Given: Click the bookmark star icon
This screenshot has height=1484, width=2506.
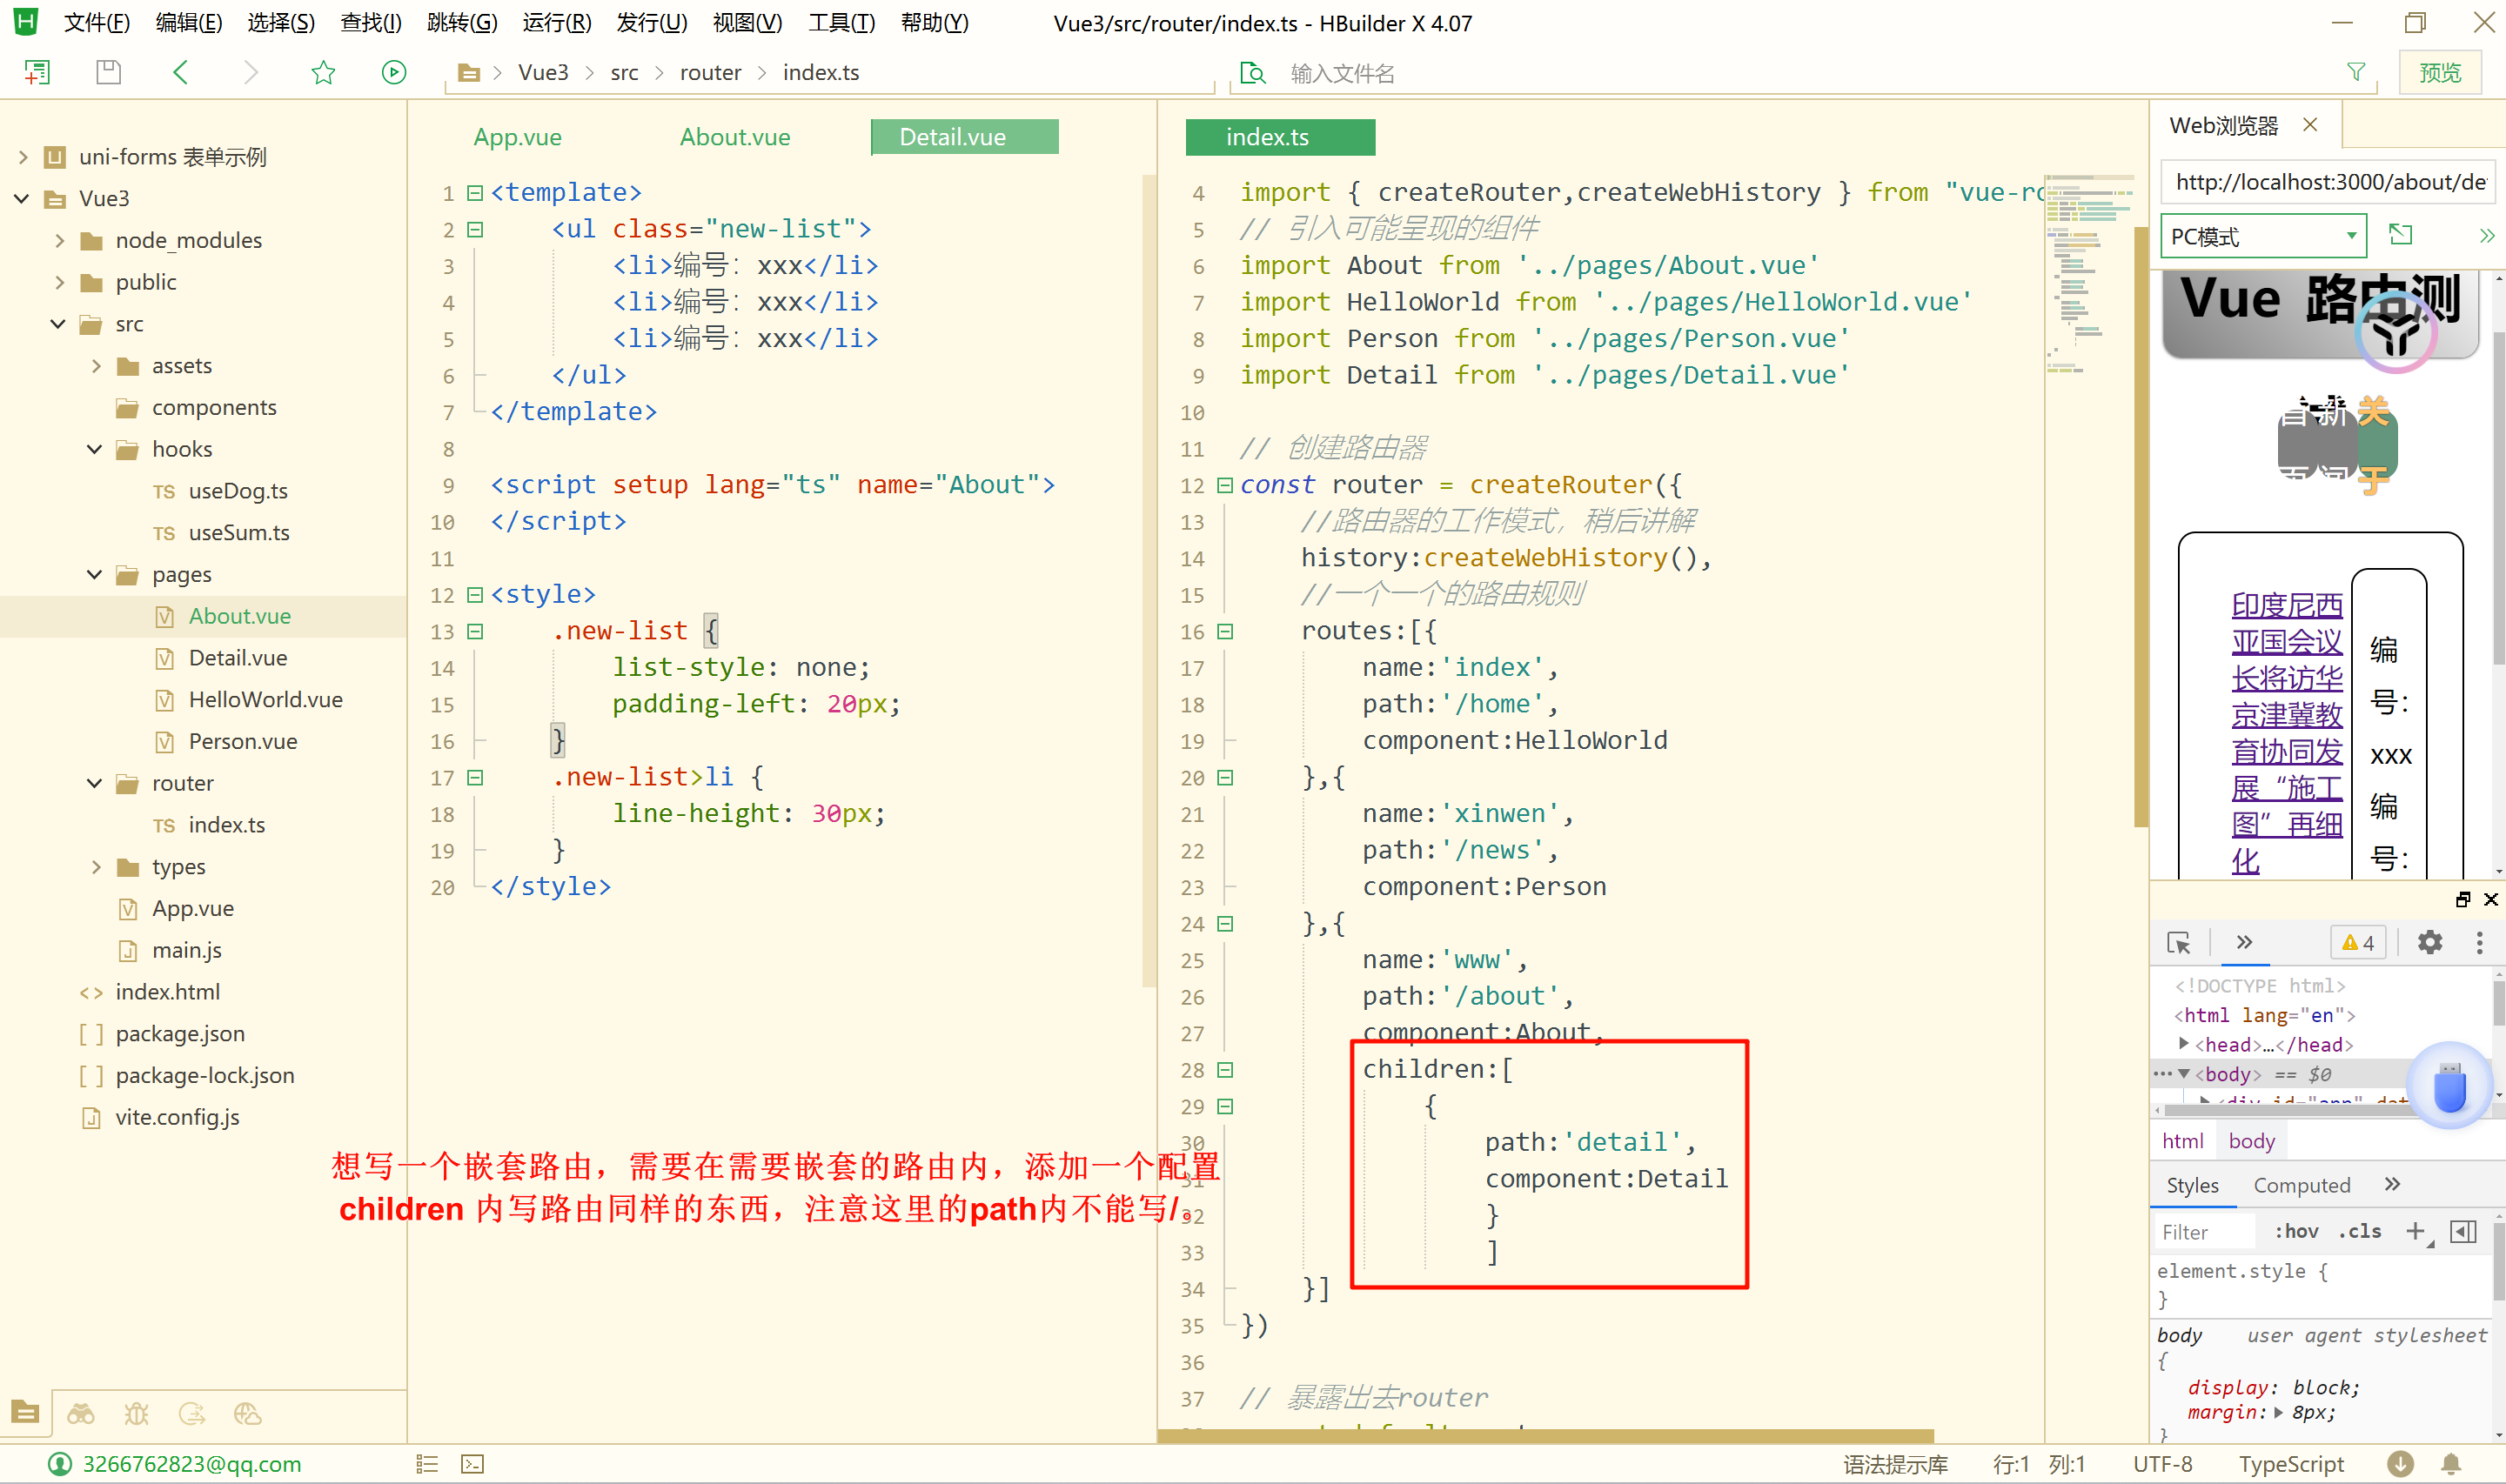Looking at the screenshot, I should (x=323, y=72).
